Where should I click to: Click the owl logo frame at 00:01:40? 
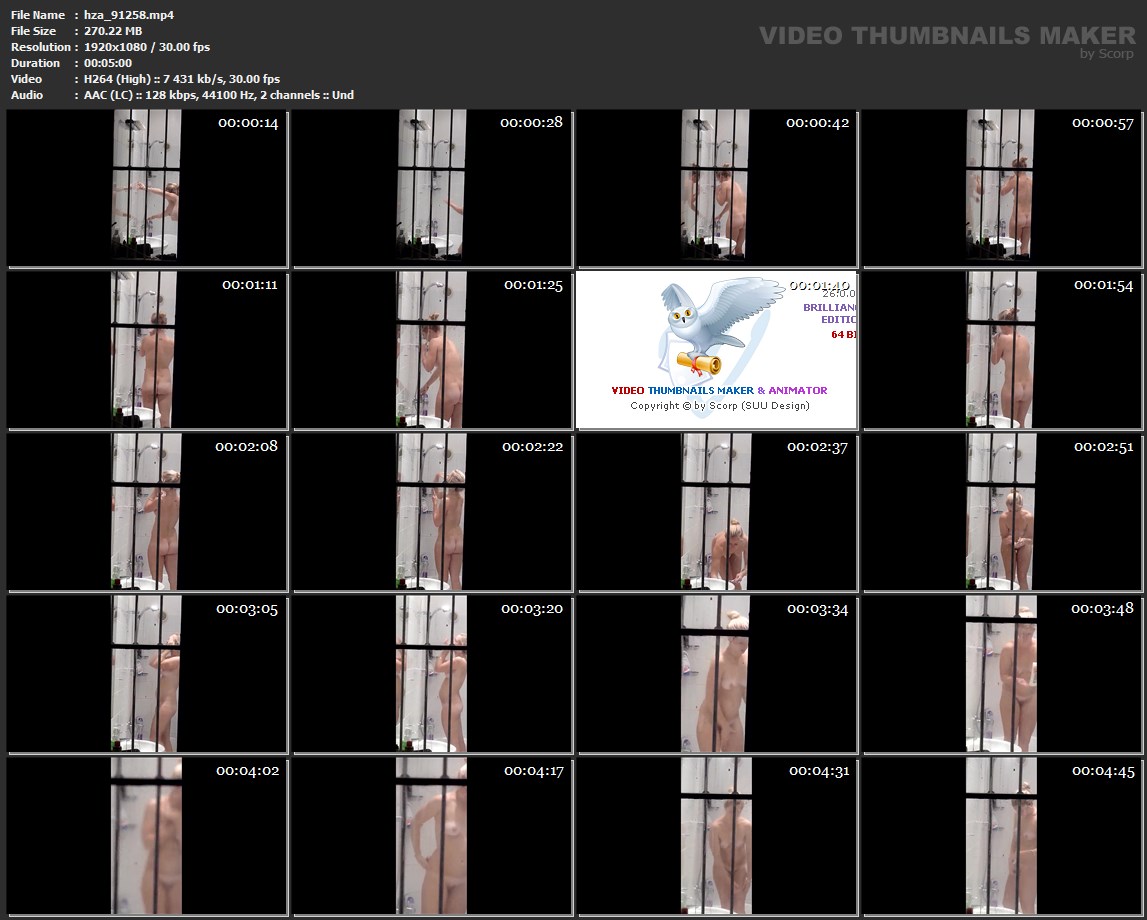(x=717, y=350)
